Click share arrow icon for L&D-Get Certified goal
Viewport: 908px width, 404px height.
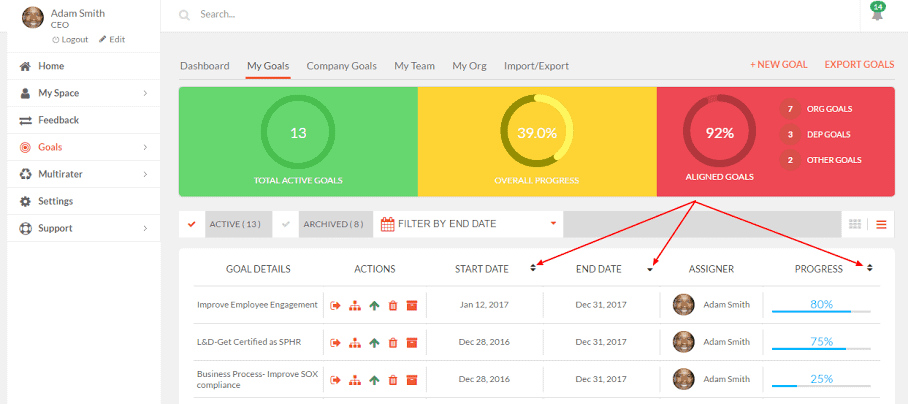(x=335, y=343)
